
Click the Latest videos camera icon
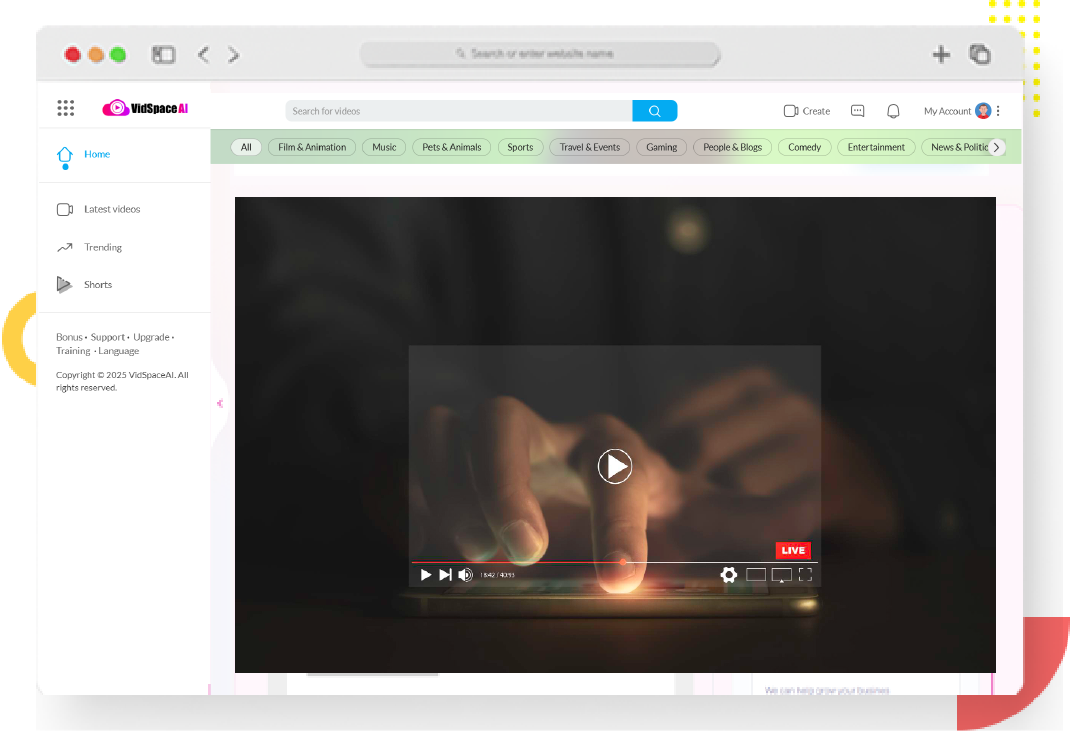[65, 209]
